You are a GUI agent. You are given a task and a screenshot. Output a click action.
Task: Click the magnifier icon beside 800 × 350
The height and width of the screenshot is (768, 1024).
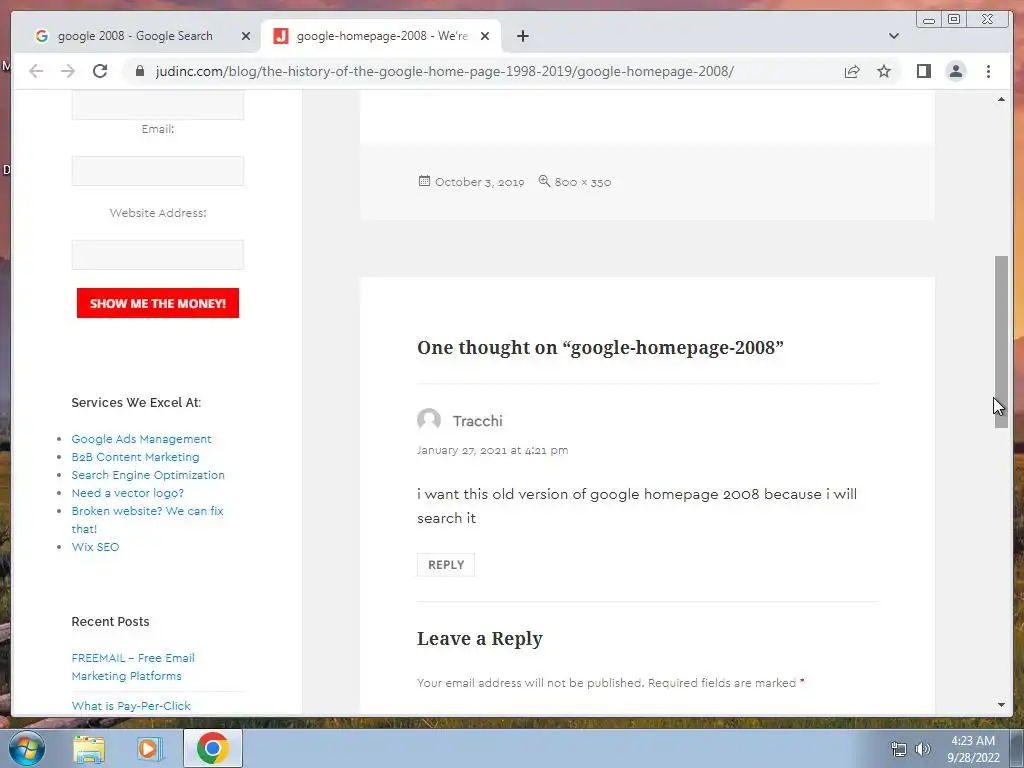point(544,181)
